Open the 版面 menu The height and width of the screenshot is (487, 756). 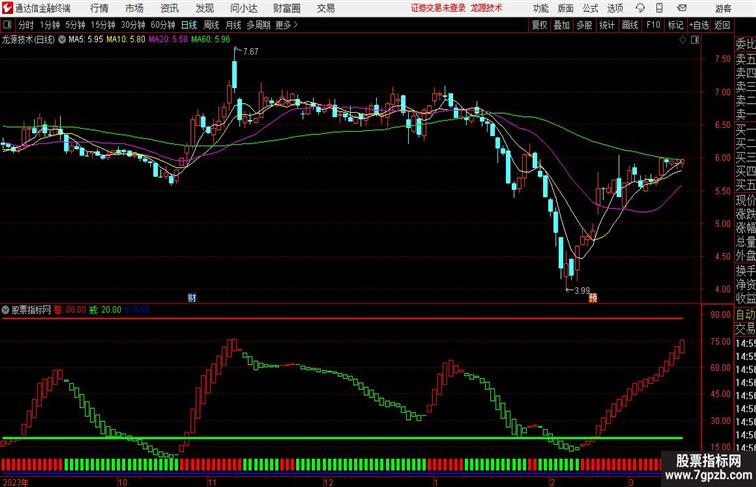click(565, 8)
